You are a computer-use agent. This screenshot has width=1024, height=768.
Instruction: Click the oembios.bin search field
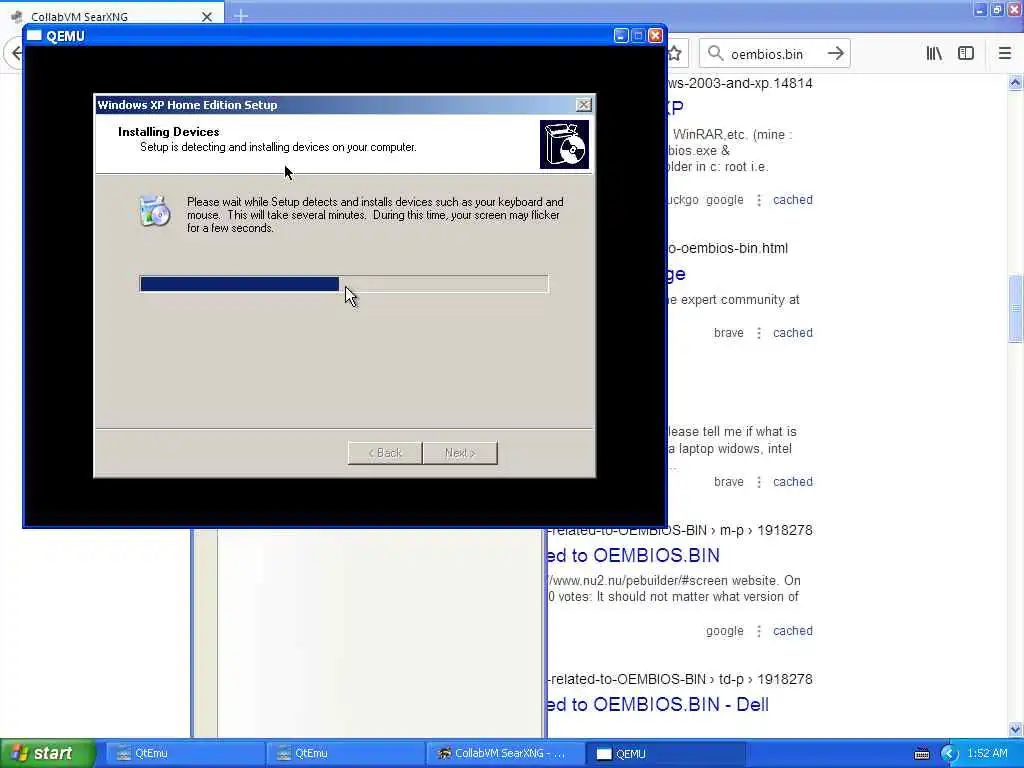[774, 54]
